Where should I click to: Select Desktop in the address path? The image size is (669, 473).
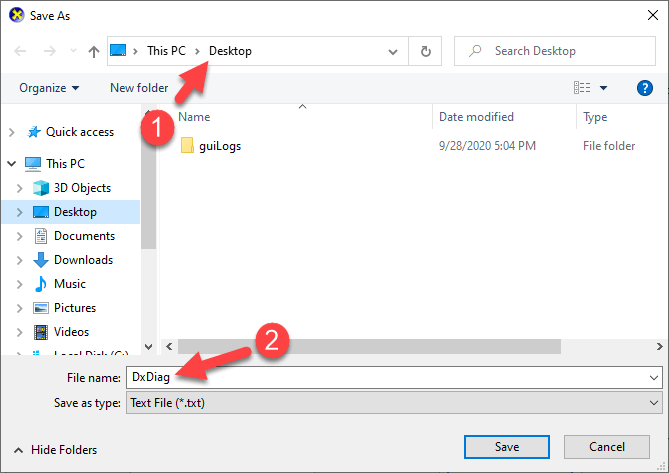(x=230, y=51)
